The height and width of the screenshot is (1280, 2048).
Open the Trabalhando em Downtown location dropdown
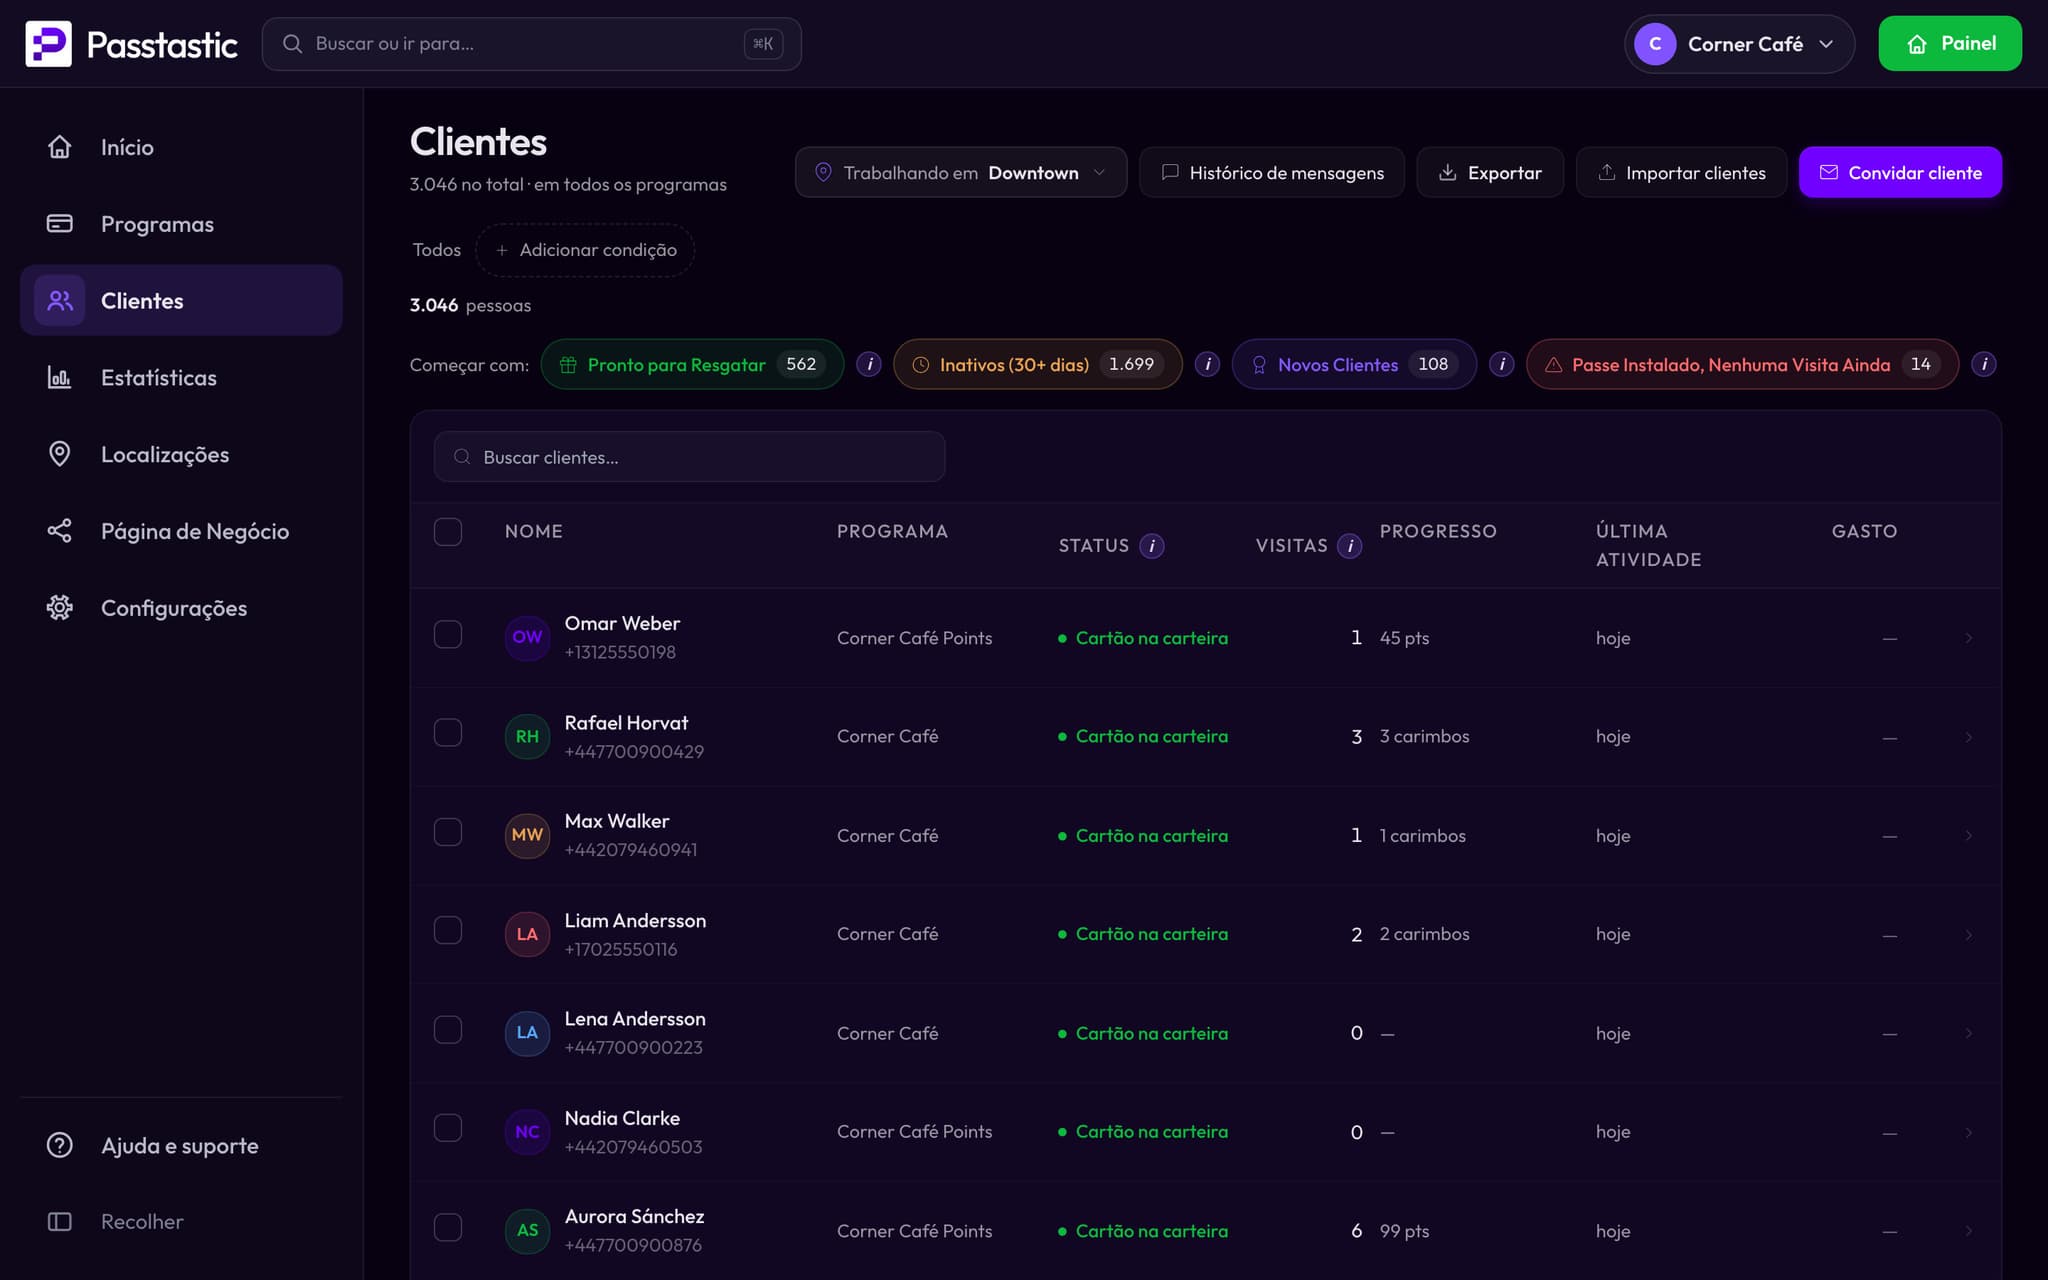(x=960, y=172)
